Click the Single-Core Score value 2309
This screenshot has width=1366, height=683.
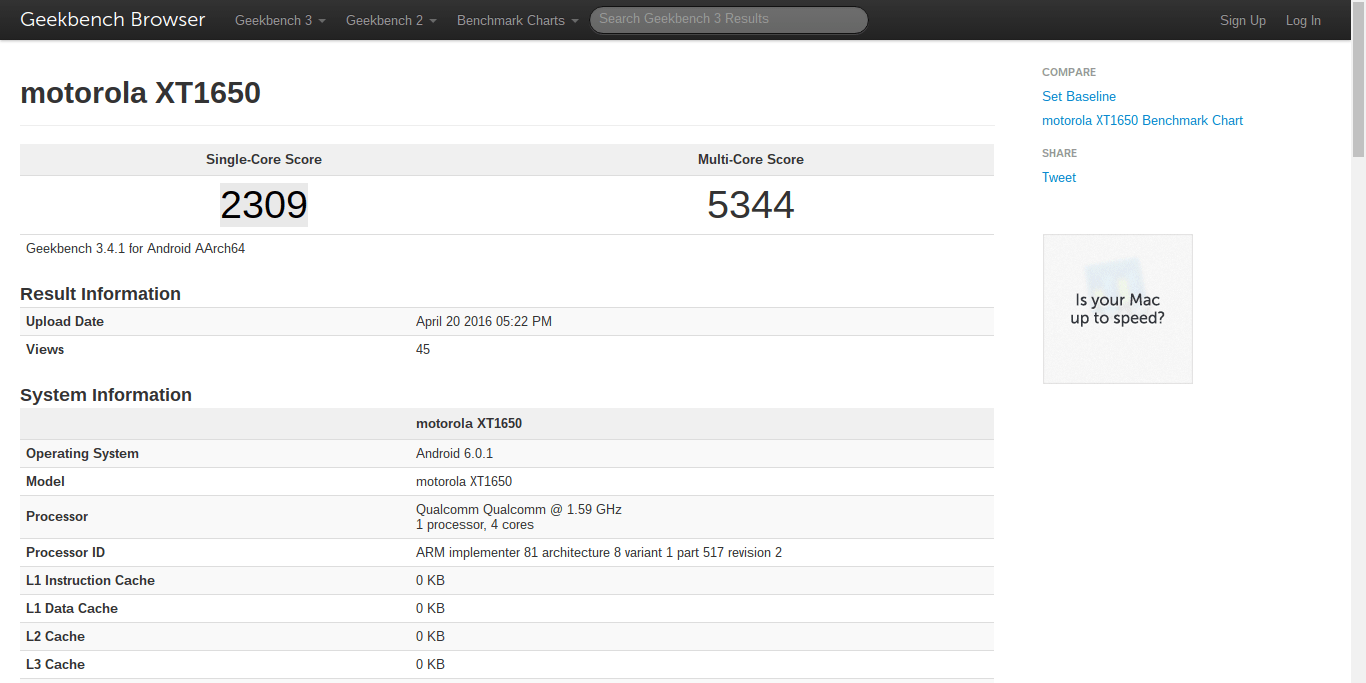click(x=264, y=205)
